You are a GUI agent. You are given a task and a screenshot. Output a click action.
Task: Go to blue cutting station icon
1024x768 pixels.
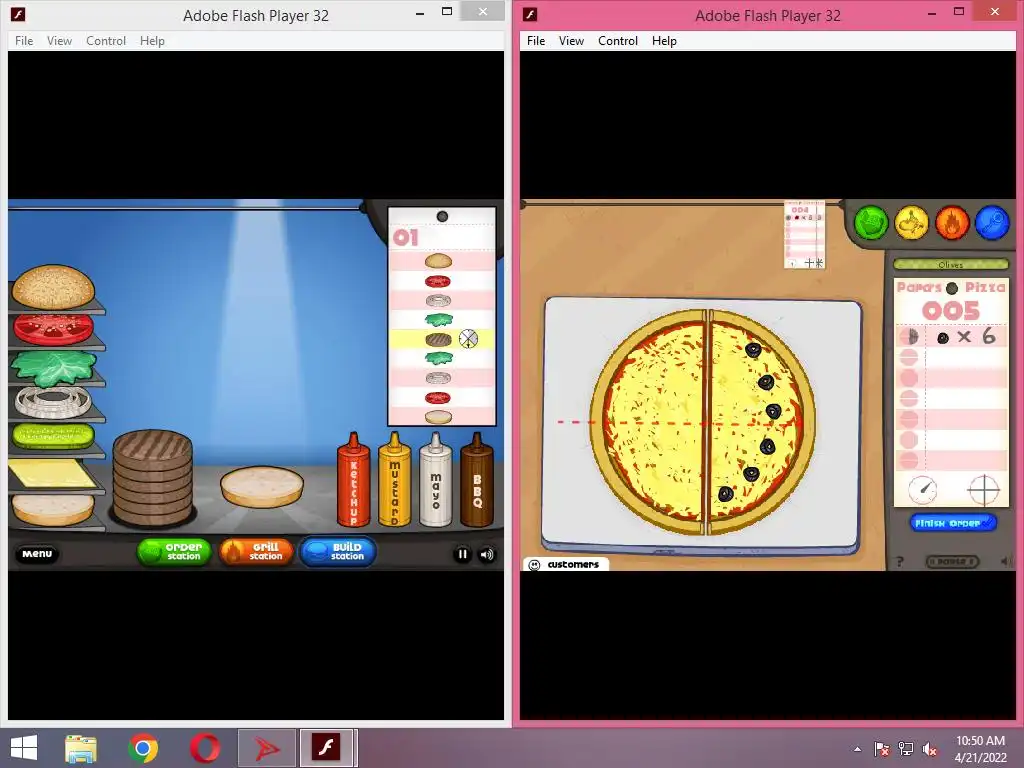click(992, 223)
